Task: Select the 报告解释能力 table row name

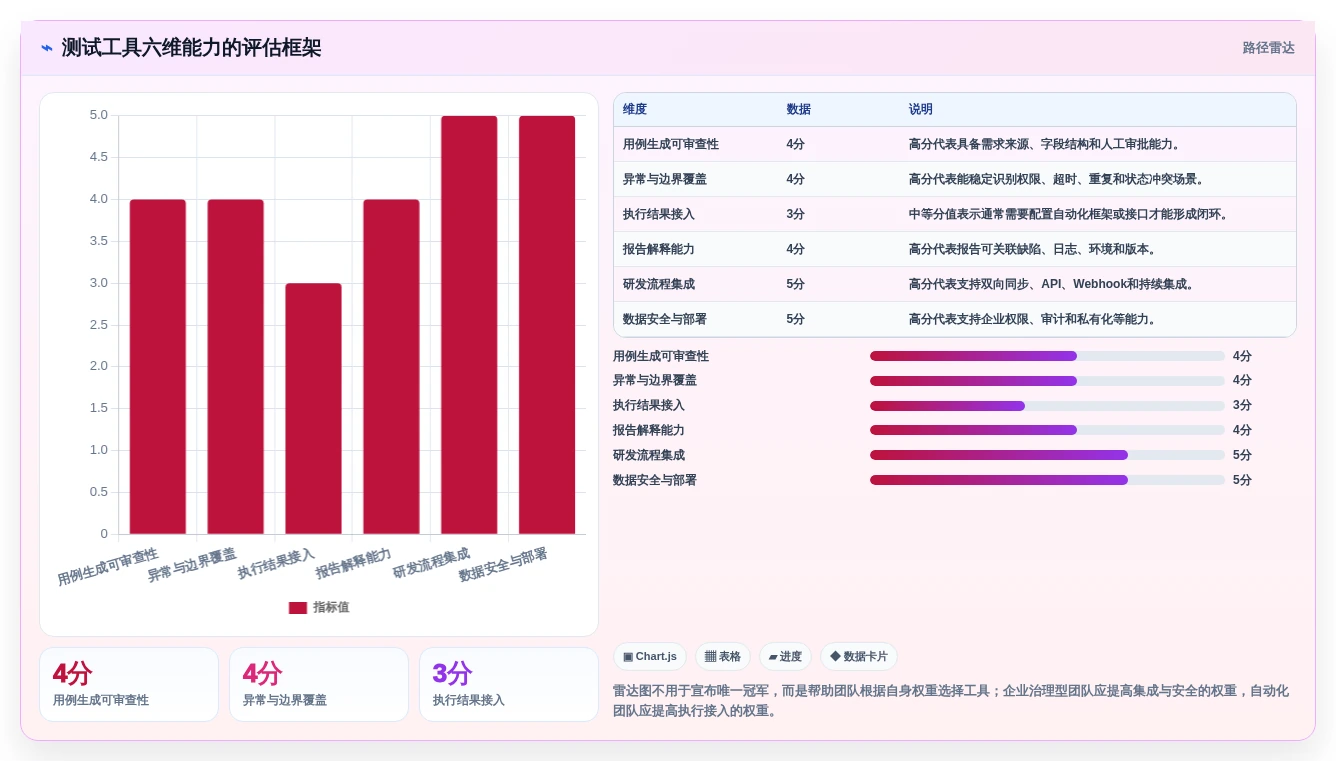Action: click(x=659, y=249)
